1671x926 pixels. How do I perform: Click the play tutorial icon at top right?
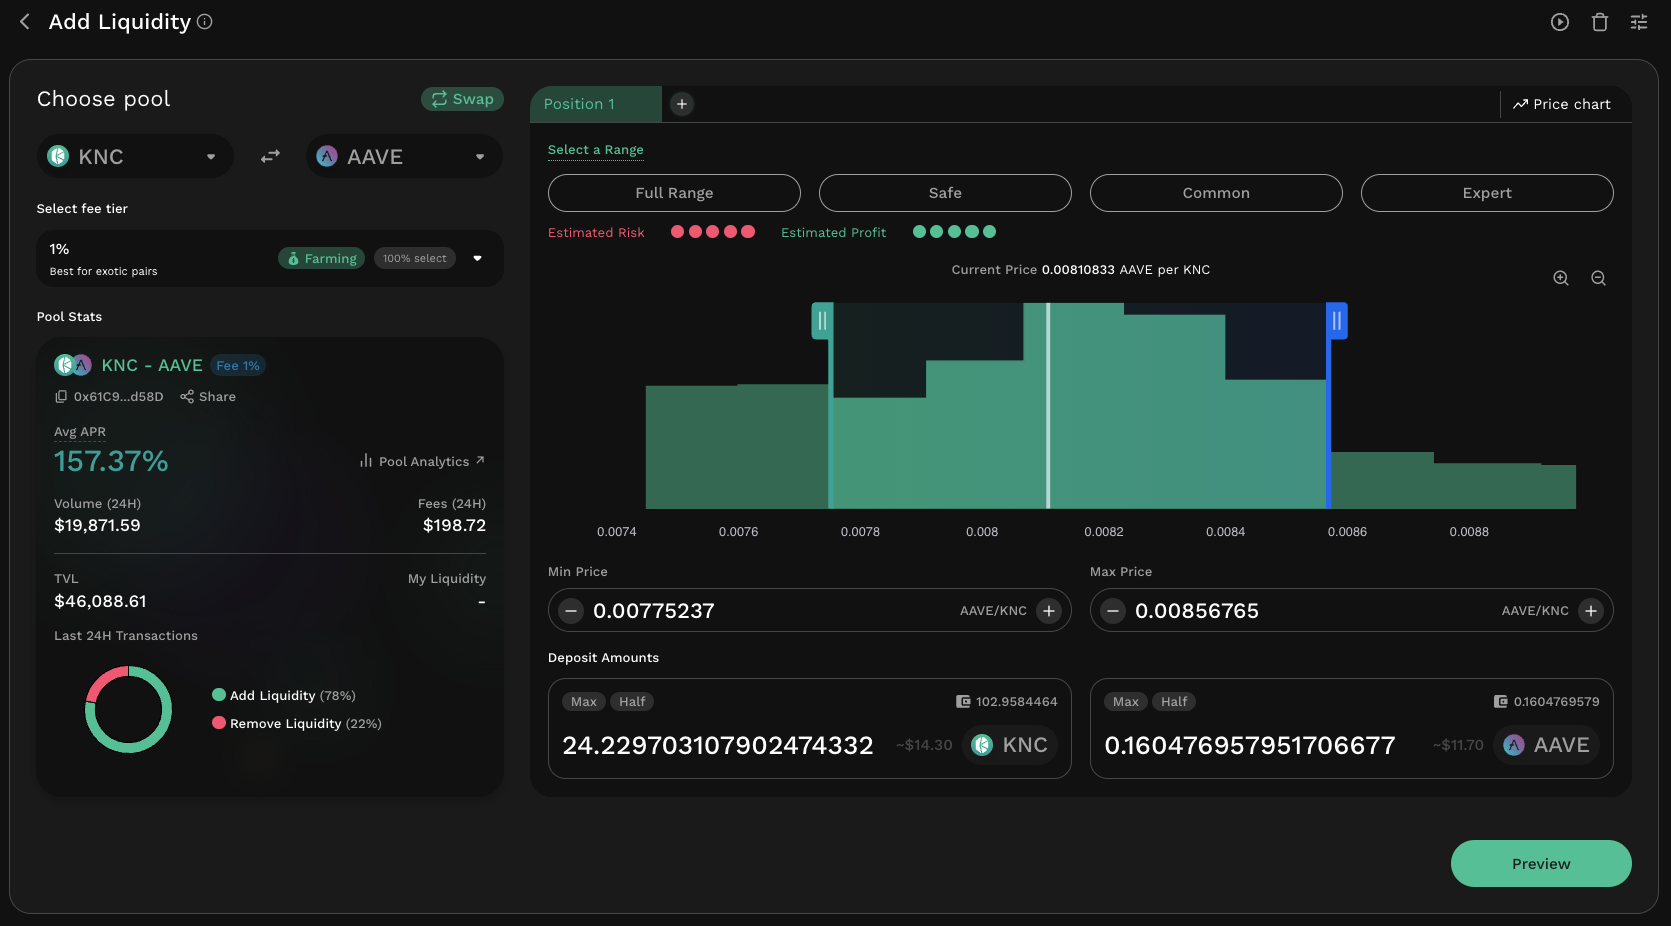tap(1560, 22)
